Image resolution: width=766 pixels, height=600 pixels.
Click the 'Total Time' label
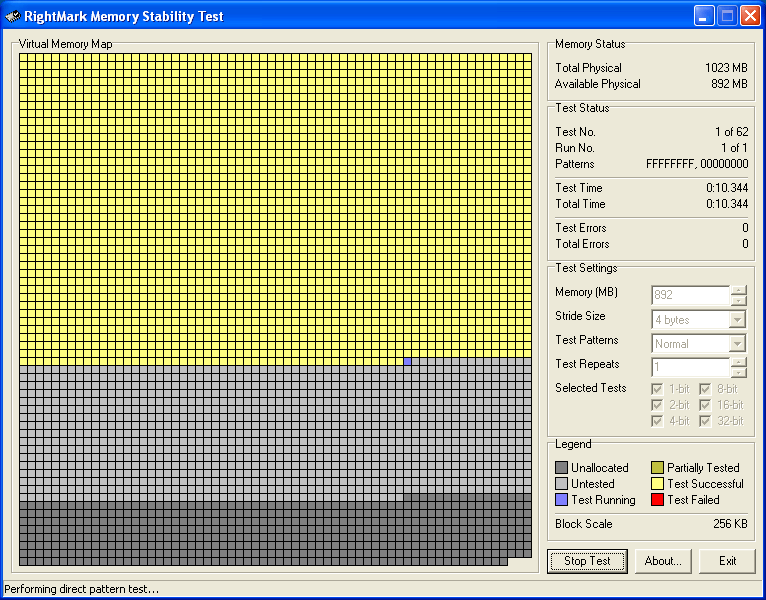[580, 204]
